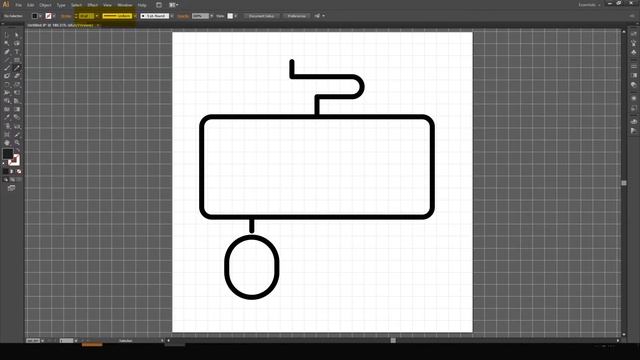This screenshot has width=640, height=360.
Task: Select the Blend tool
Action: tap(17, 118)
